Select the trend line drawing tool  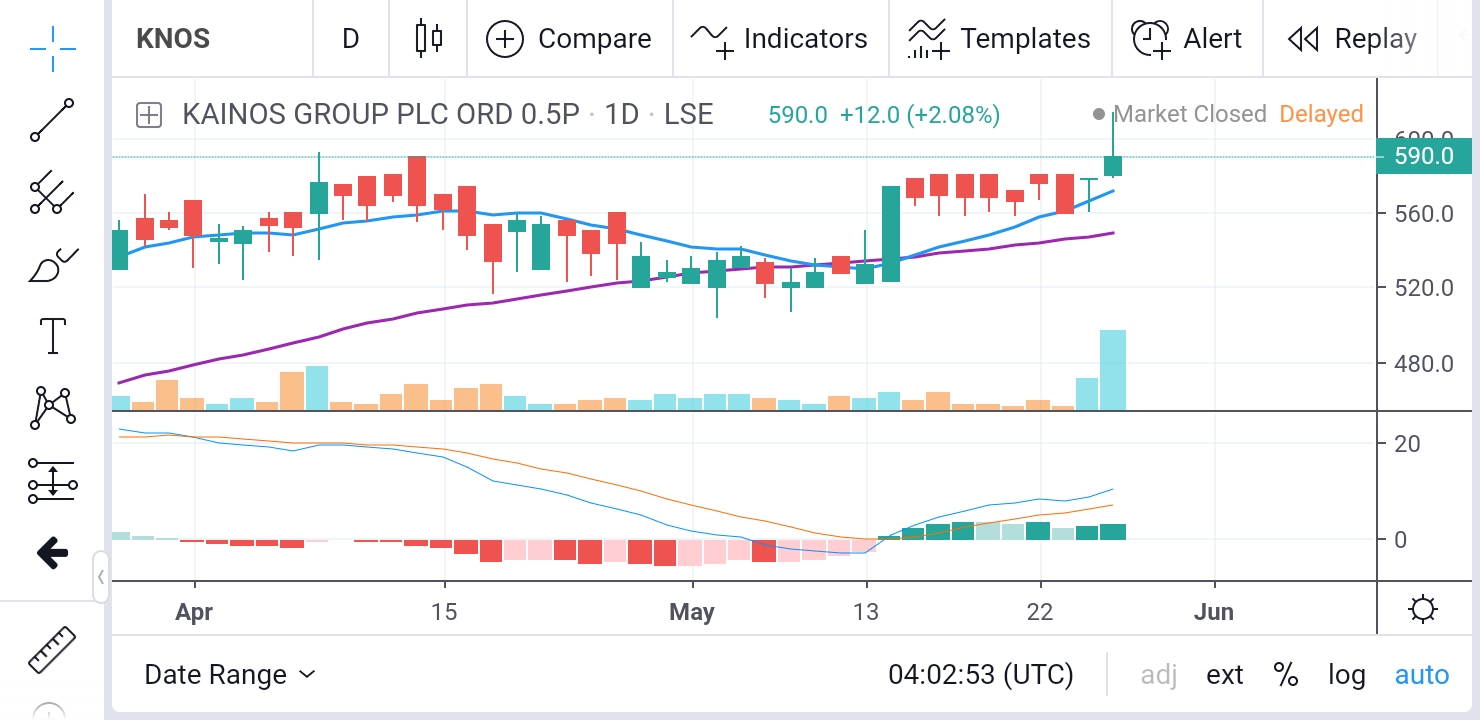(52, 121)
